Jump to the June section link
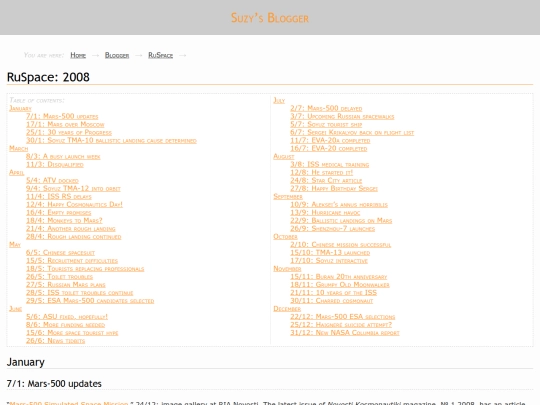 click(15, 308)
